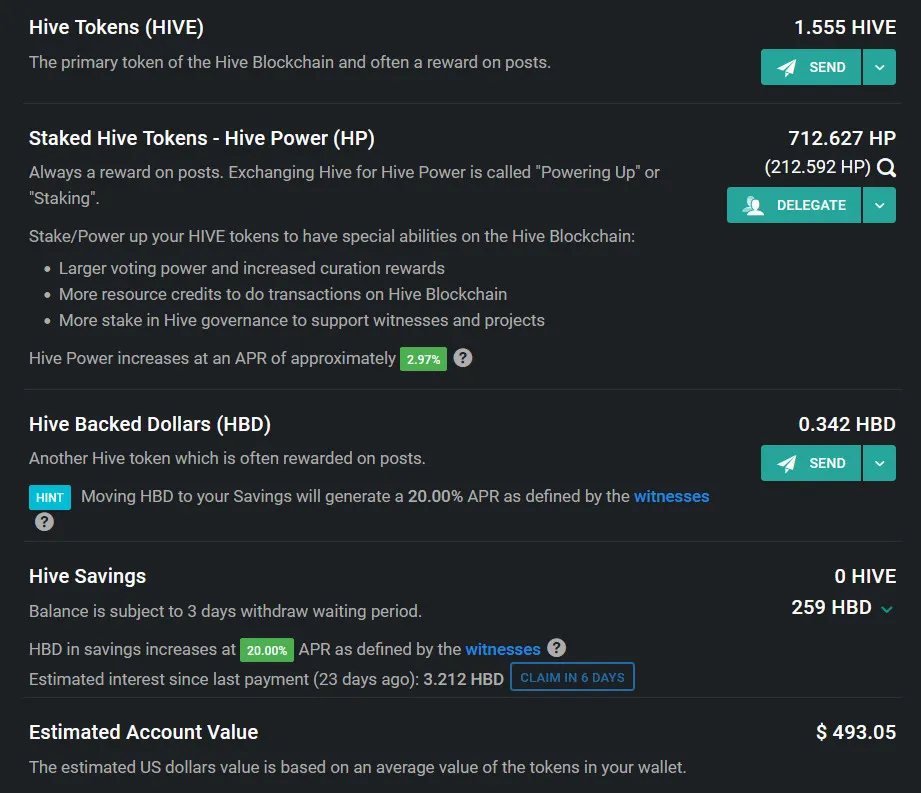Expand the dropdown arrow beside Delegate

tap(879, 205)
